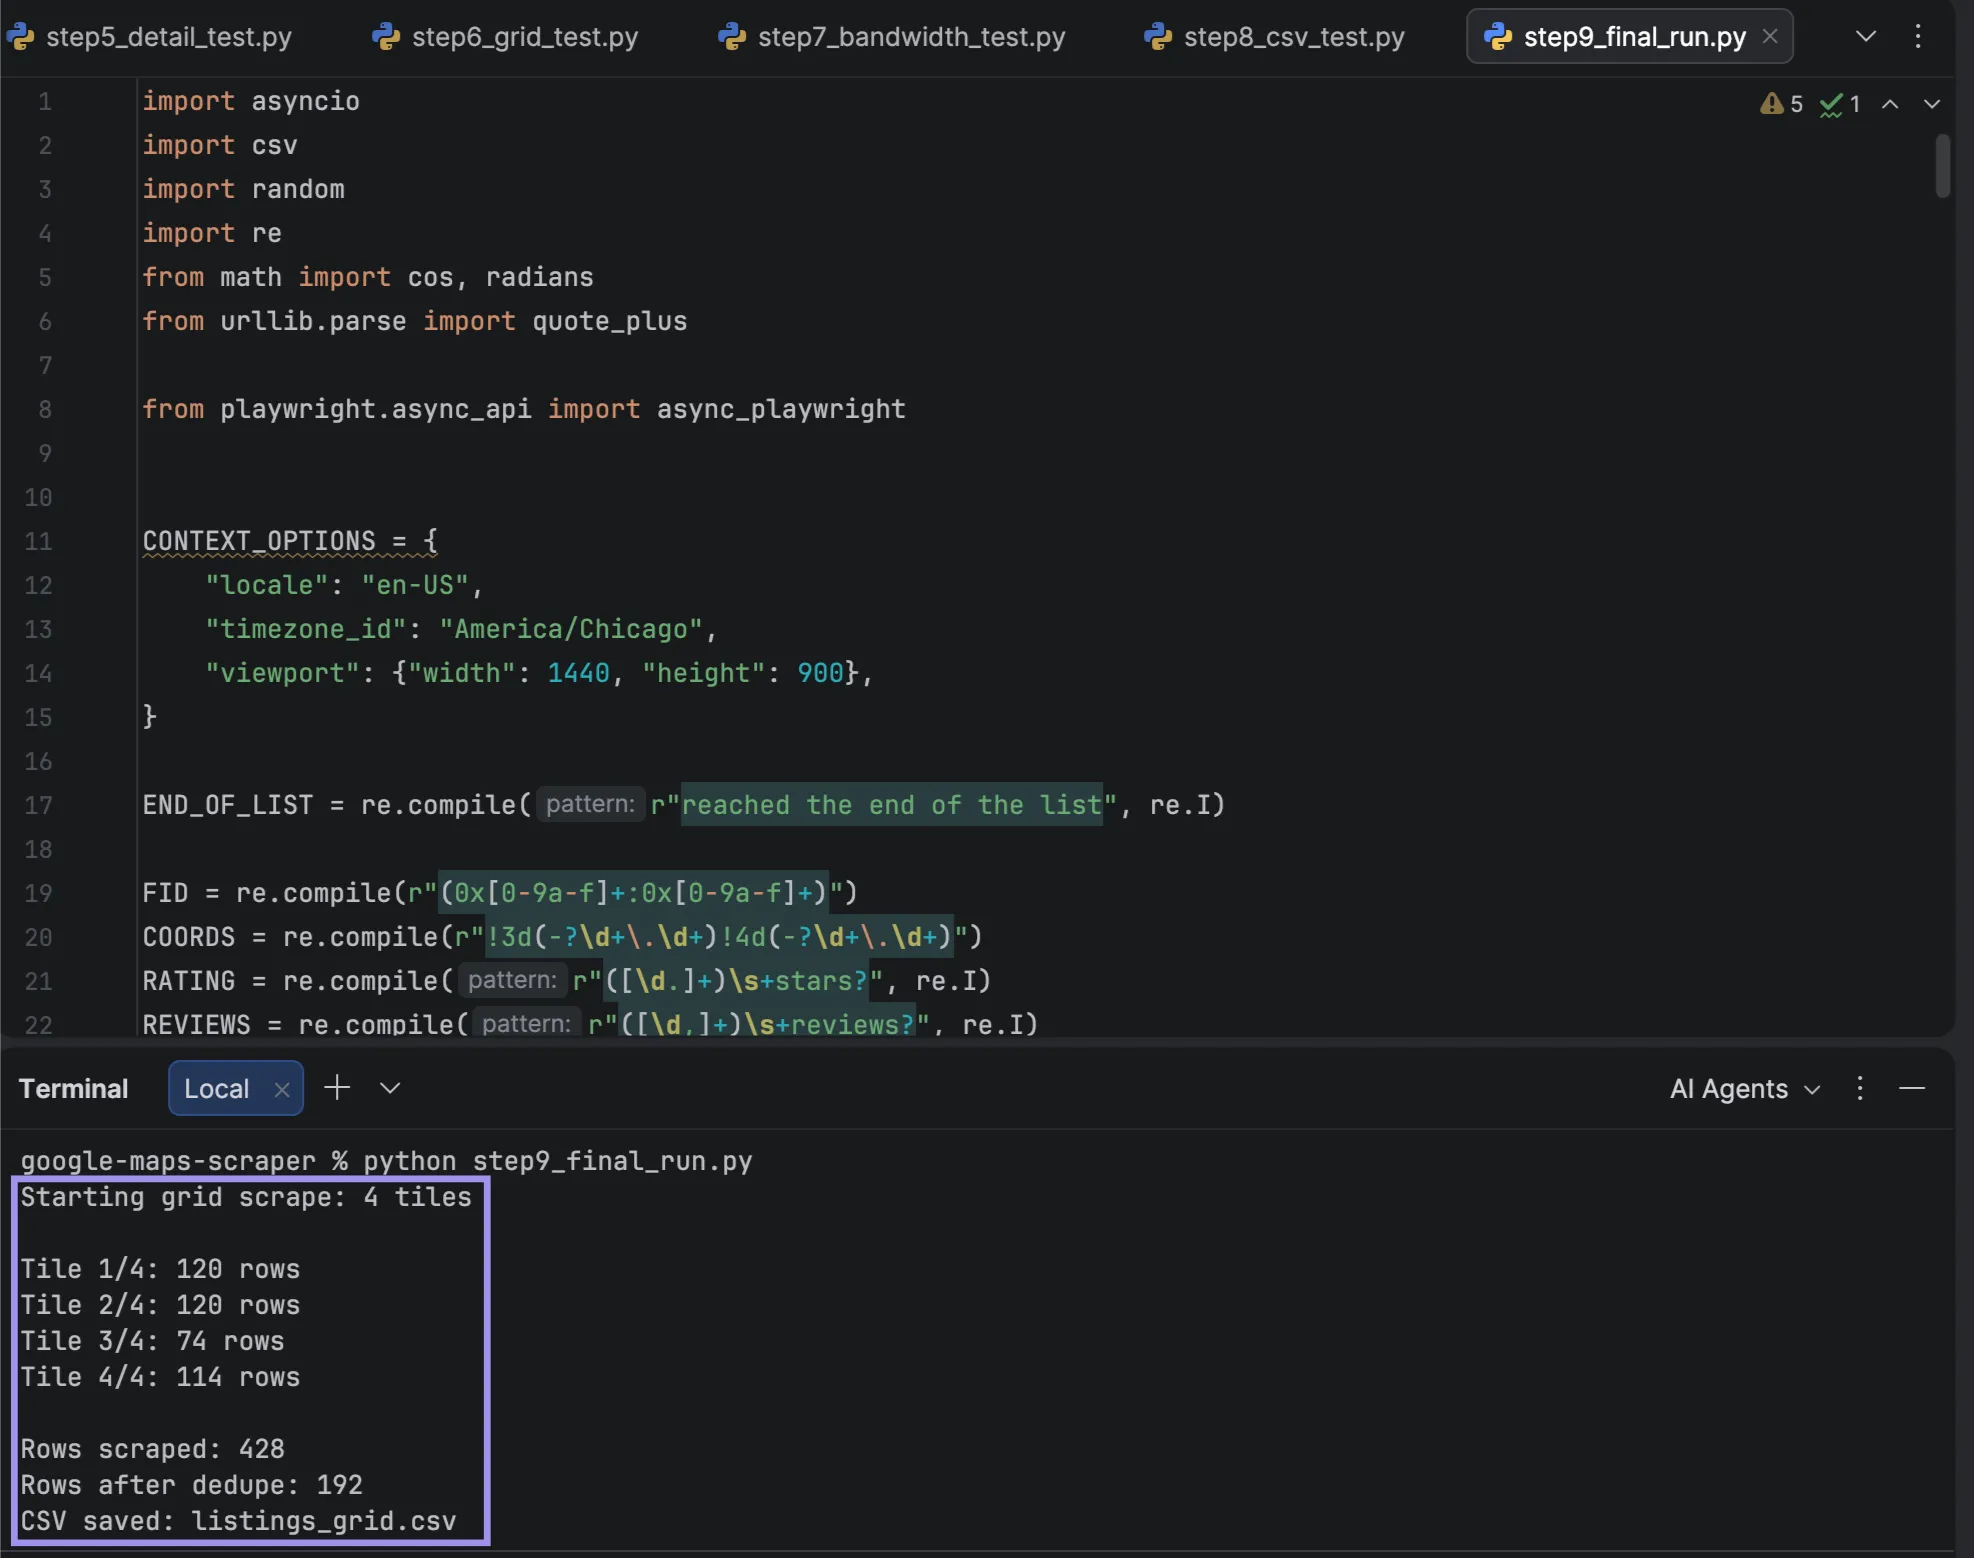1974x1558 pixels.
Task: Click 'Tile 2/4: 120 rows' output line
Action: point(160,1305)
